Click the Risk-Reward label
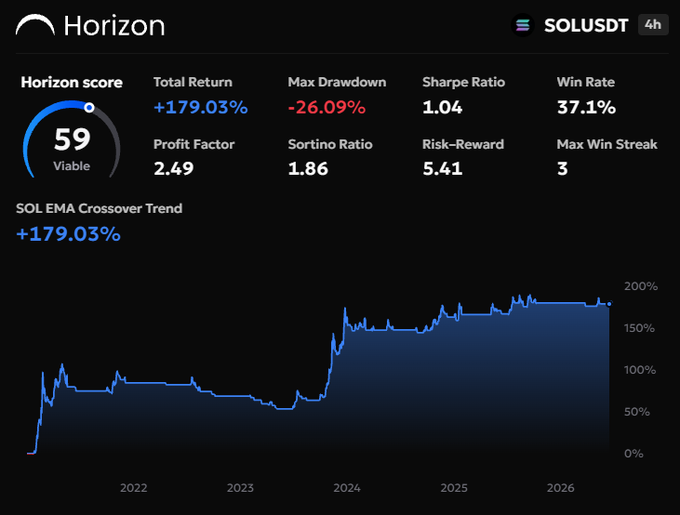680x515 pixels. 463,144
